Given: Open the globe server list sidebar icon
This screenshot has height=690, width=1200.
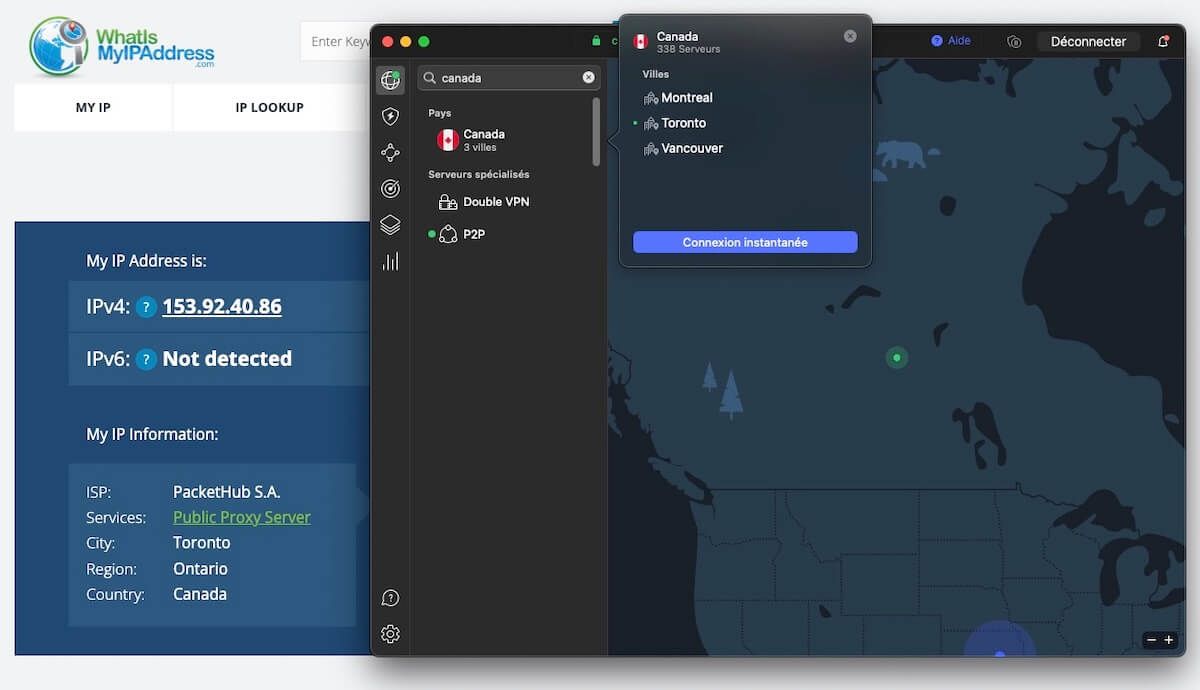Looking at the screenshot, I should (390, 81).
